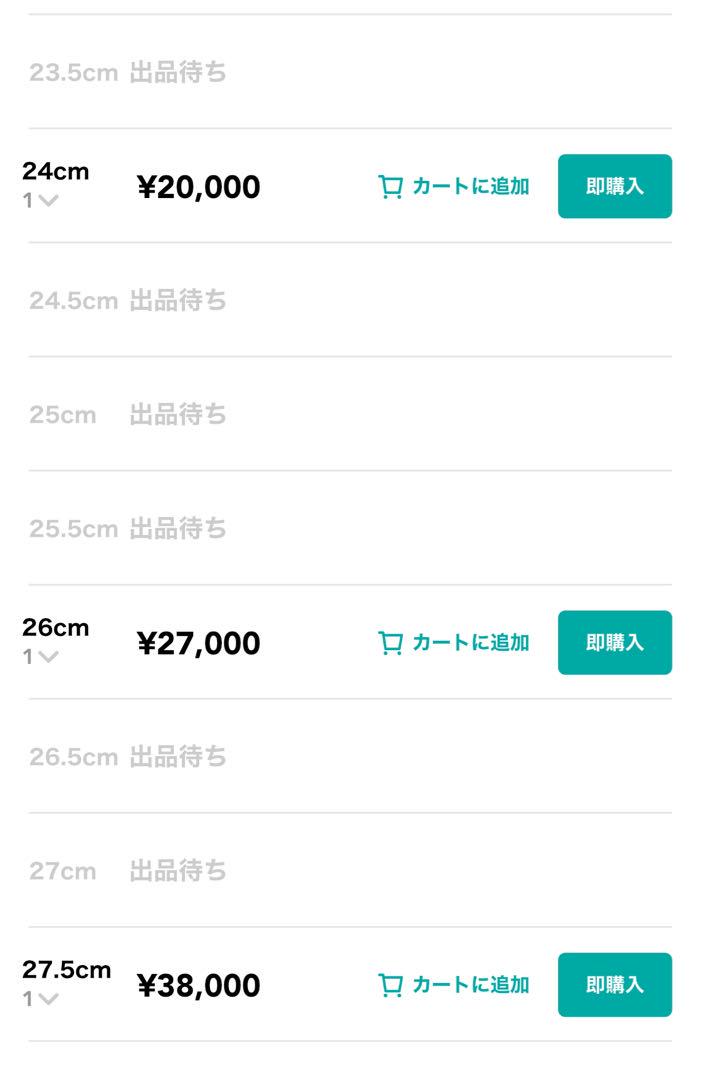The width and height of the screenshot is (701, 1080).
Task: Click the cart icon in the 24cm row
Action: click(390, 187)
